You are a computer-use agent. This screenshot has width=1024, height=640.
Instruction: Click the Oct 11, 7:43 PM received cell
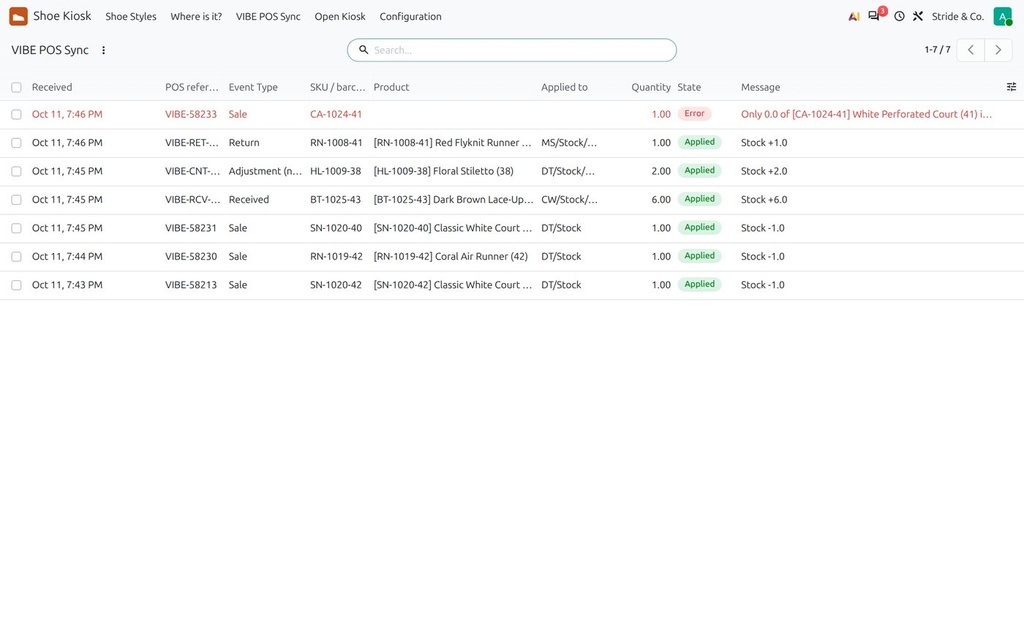pyautogui.click(x=67, y=285)
